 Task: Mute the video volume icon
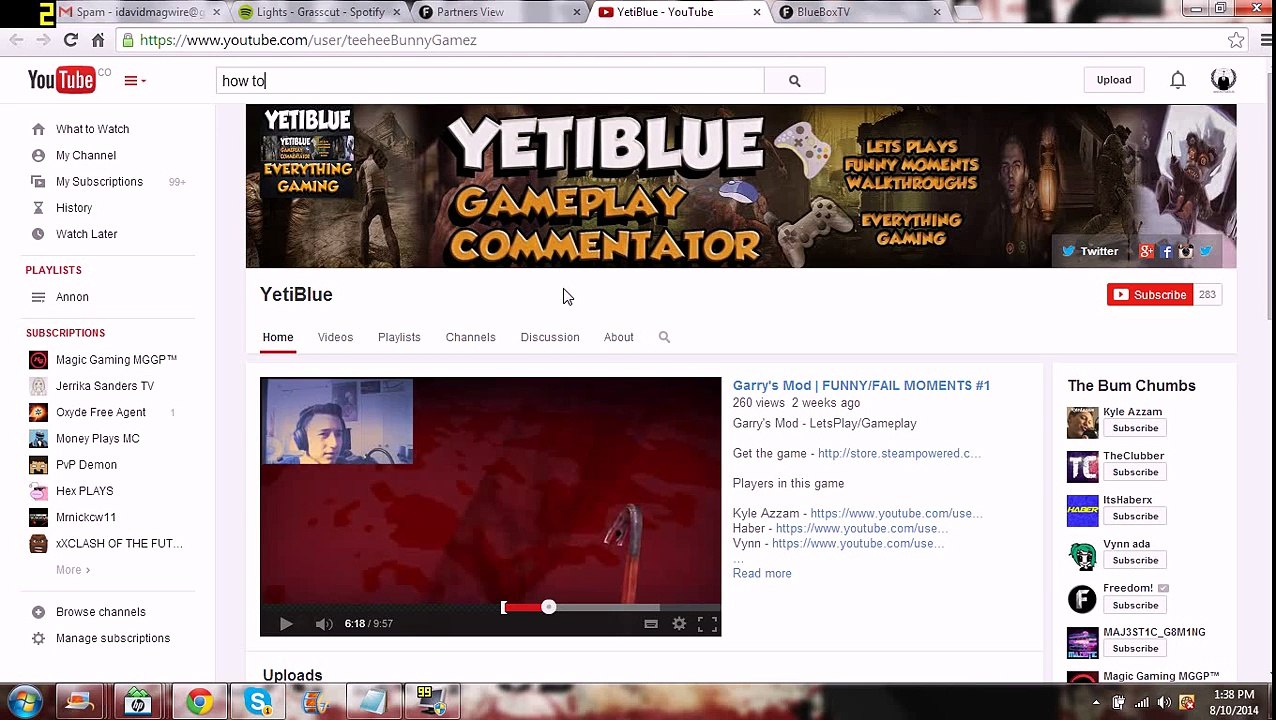coord(323,624)
